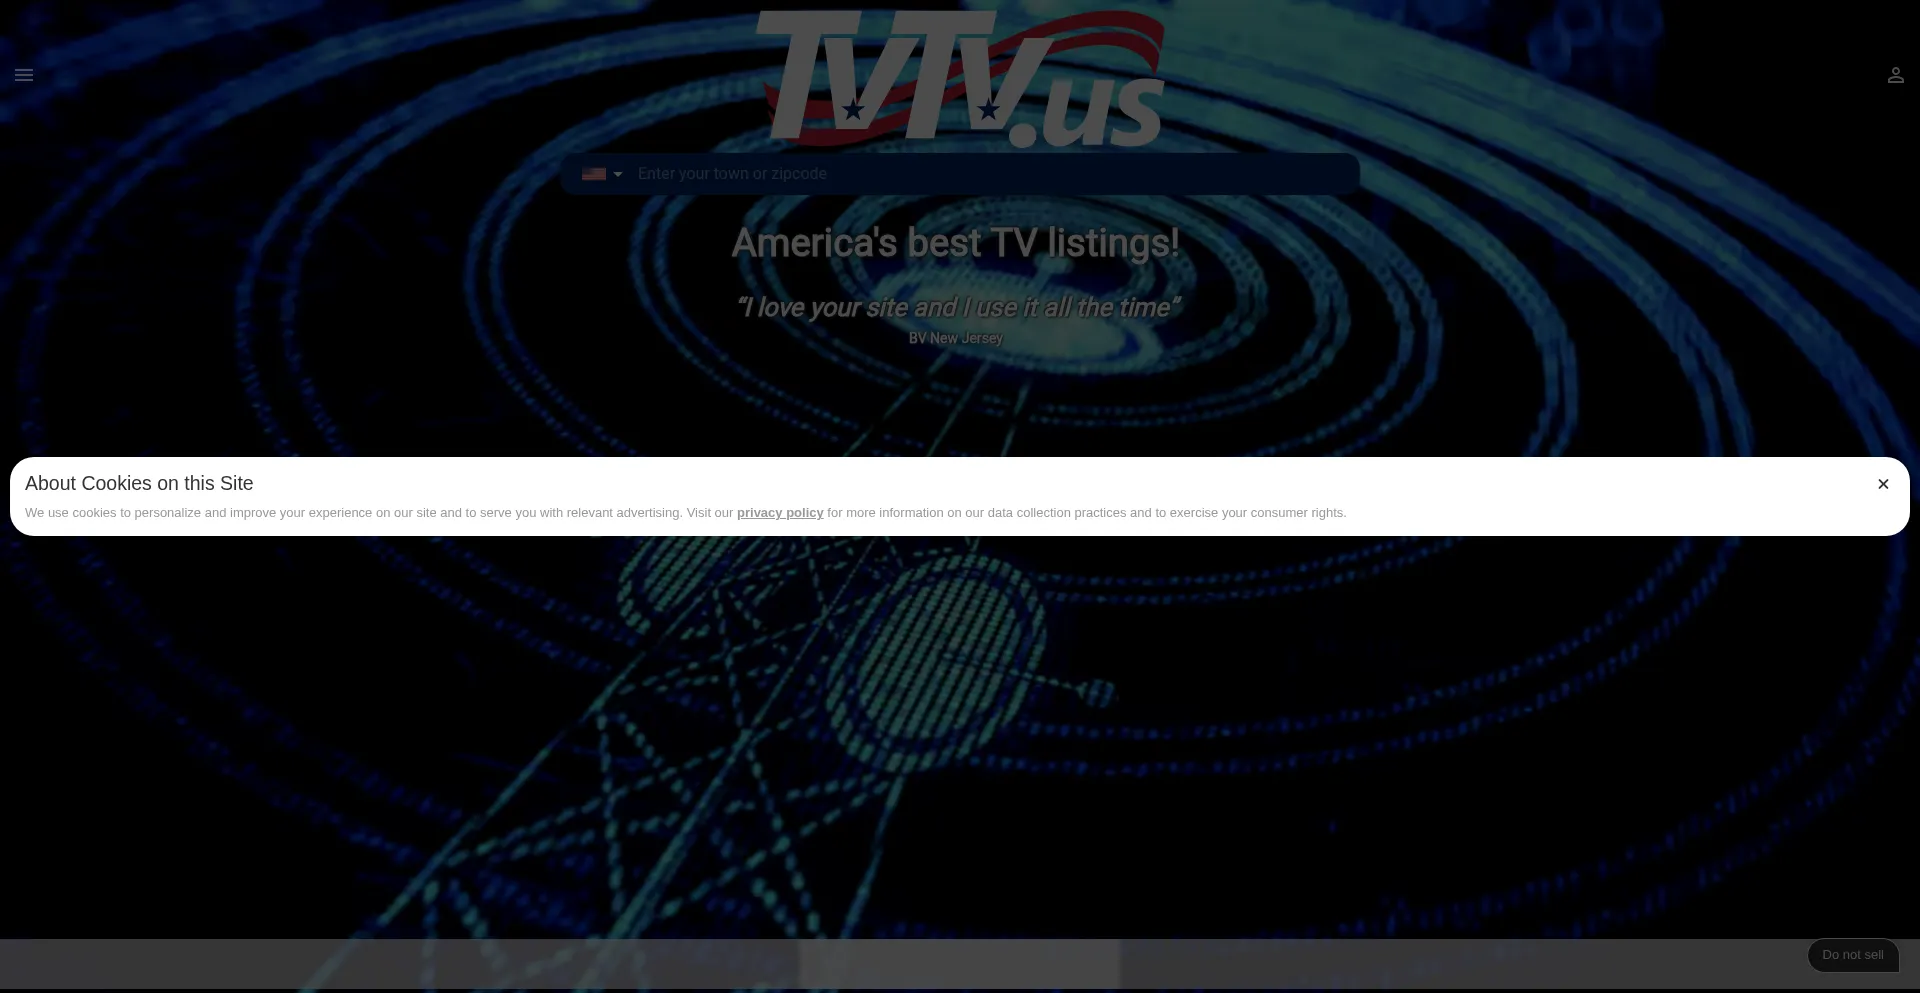The height and width of the screenshot is (993, 1920).
Task: Select the 'About Cookies on this Site' title
Action: click(x=139, y=483)
